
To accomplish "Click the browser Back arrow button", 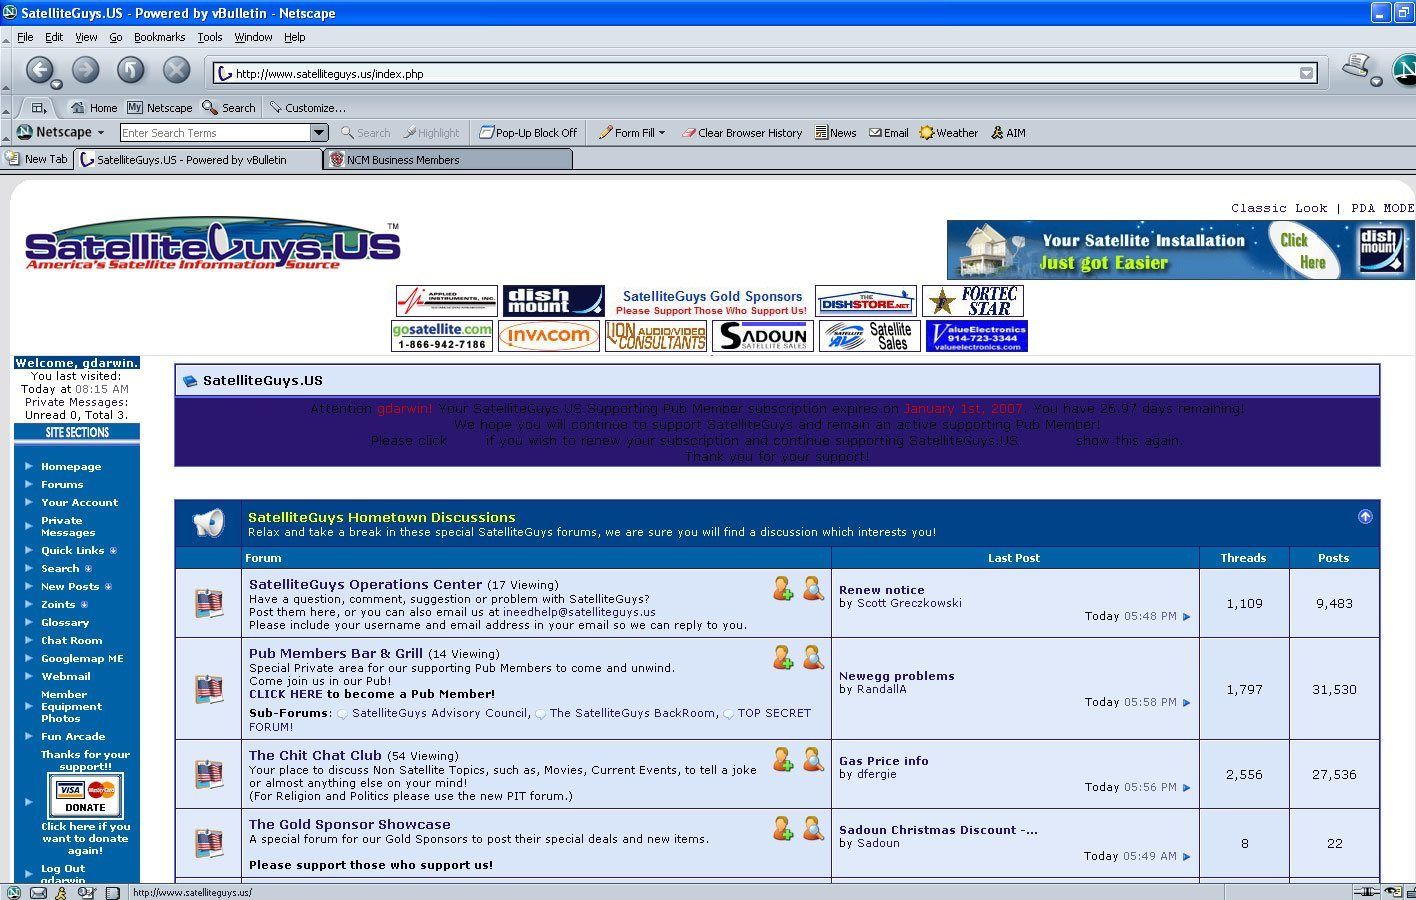I will (x=40, y=69).
